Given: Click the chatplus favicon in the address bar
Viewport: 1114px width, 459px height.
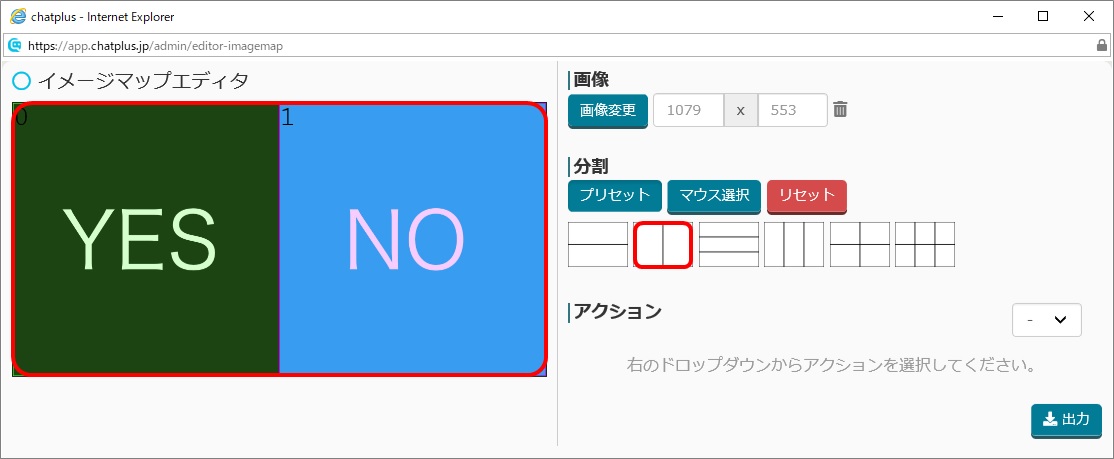Looking at the screenshot, I should 14,45.
